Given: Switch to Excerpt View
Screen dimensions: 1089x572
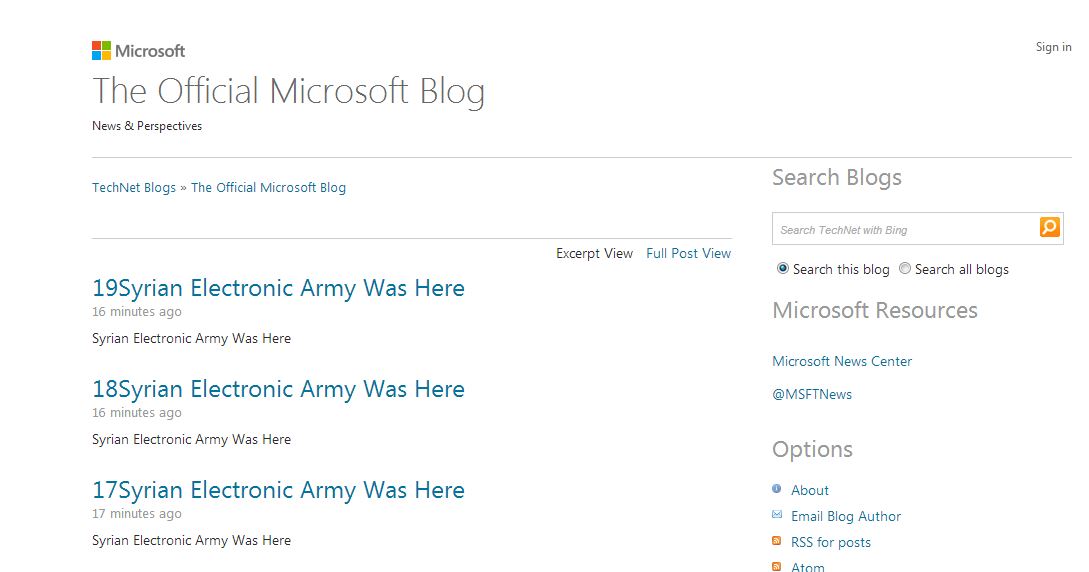Looking at the screenshot, I should click(x=595, y=253).
